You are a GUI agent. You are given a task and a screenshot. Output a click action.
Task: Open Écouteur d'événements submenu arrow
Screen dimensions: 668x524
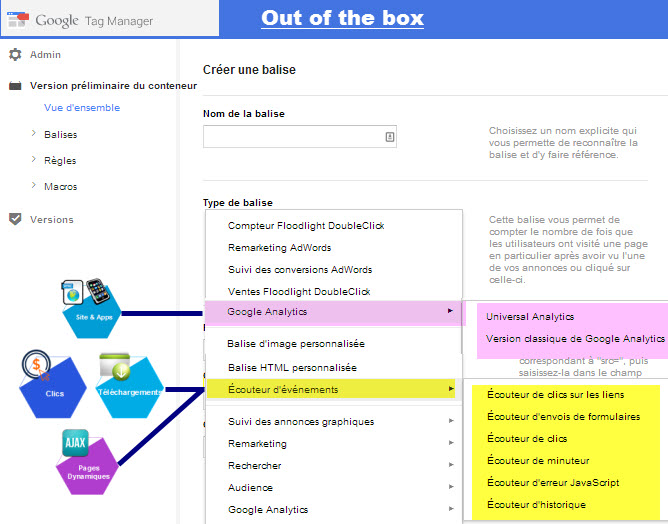pos(451,389)
